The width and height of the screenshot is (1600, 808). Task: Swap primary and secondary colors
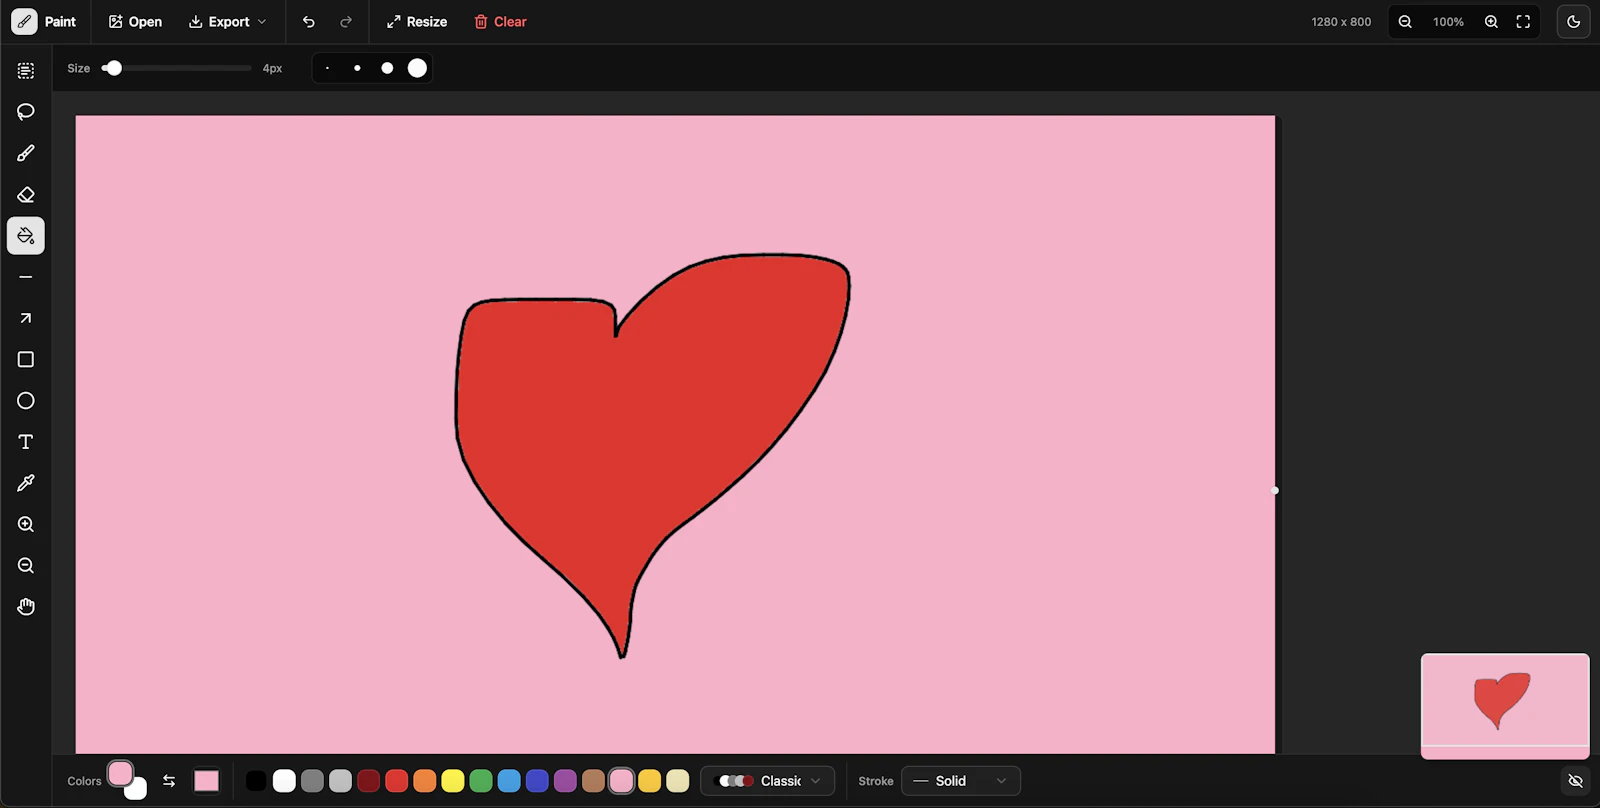pos(169,781)
